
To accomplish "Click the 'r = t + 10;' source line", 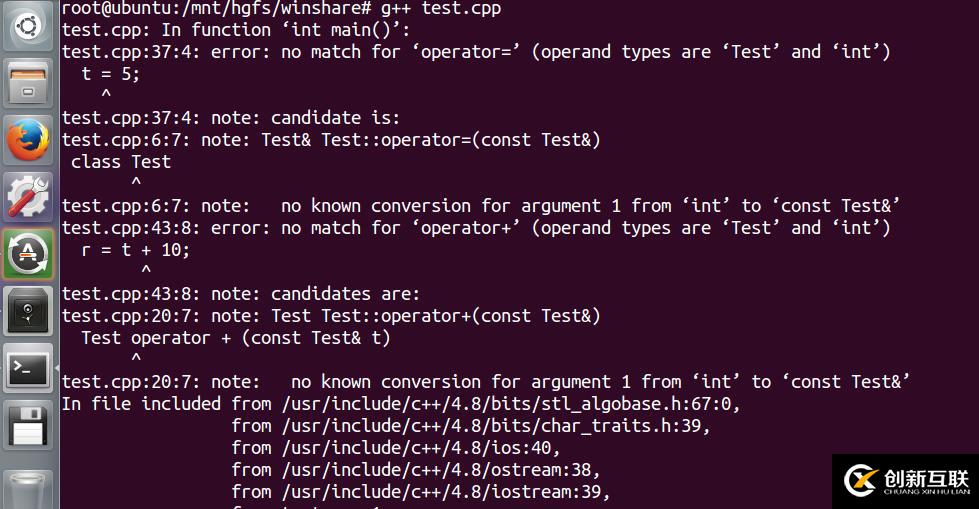I will point(136,250).
